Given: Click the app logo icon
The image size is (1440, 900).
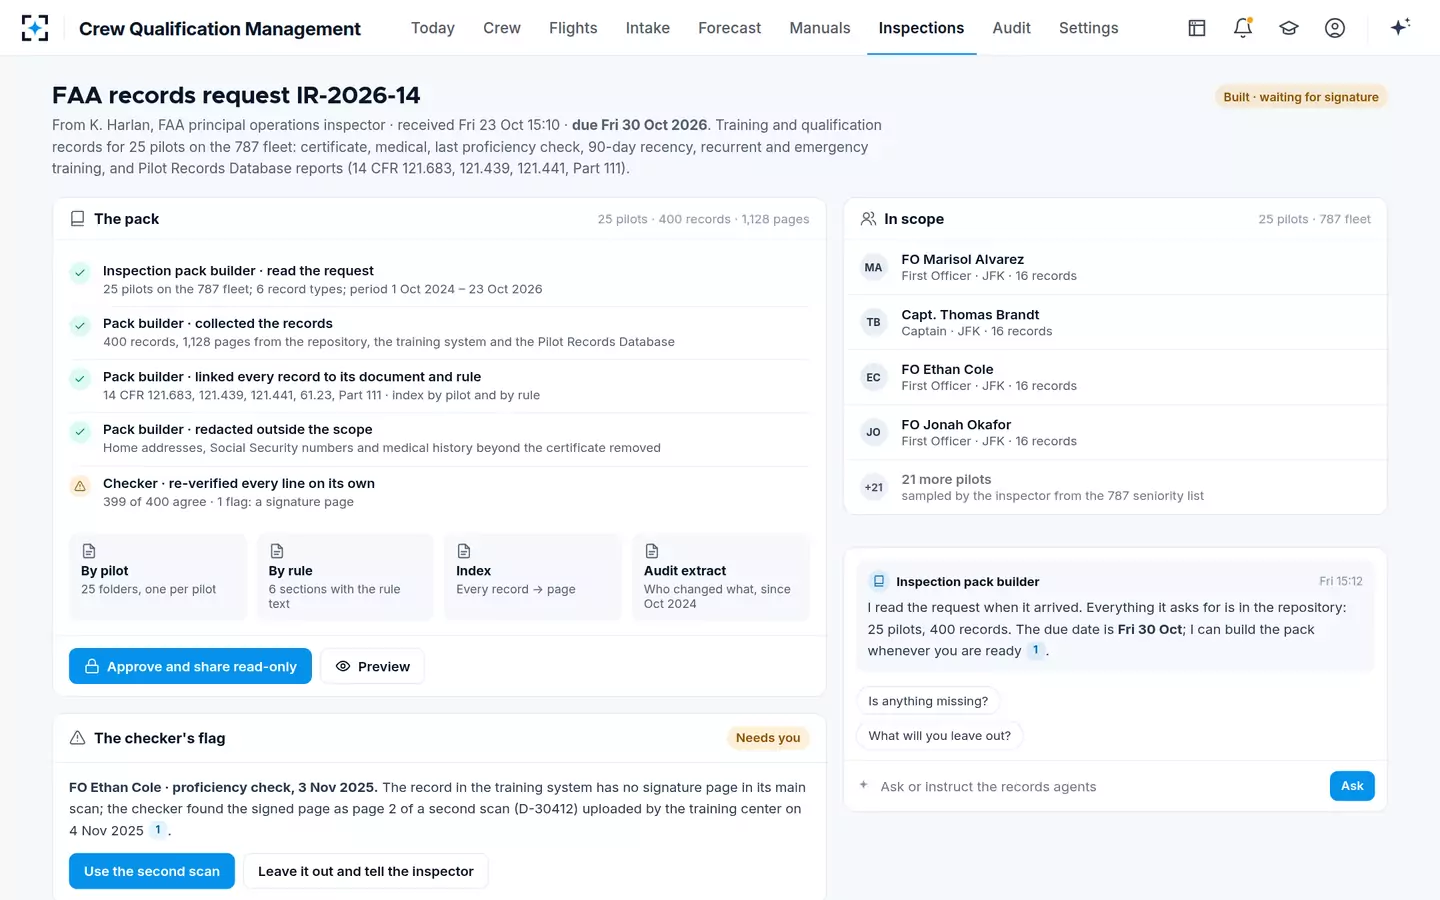Looking at the screenshot, I should tap(35, 28).
